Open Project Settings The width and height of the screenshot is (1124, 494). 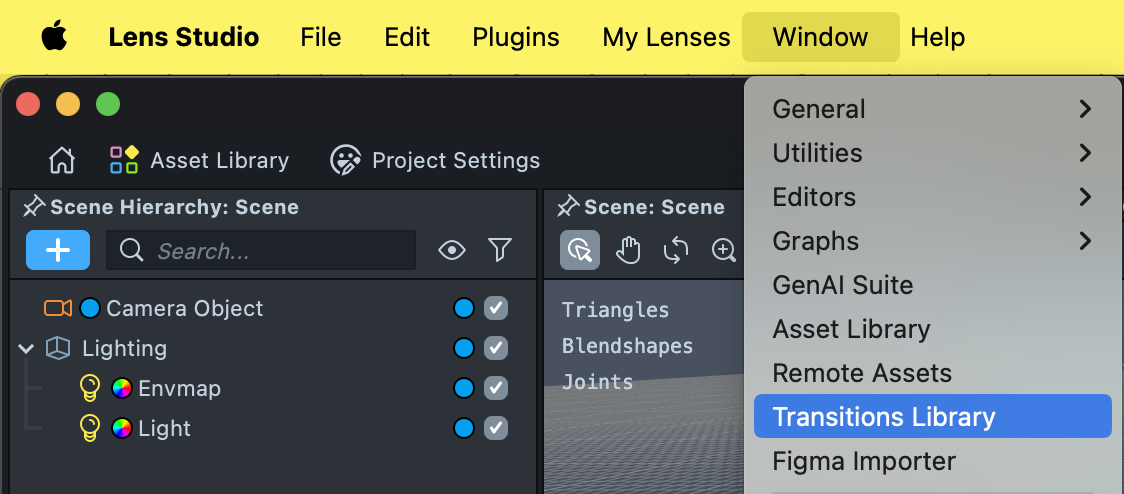pos(435,160)
